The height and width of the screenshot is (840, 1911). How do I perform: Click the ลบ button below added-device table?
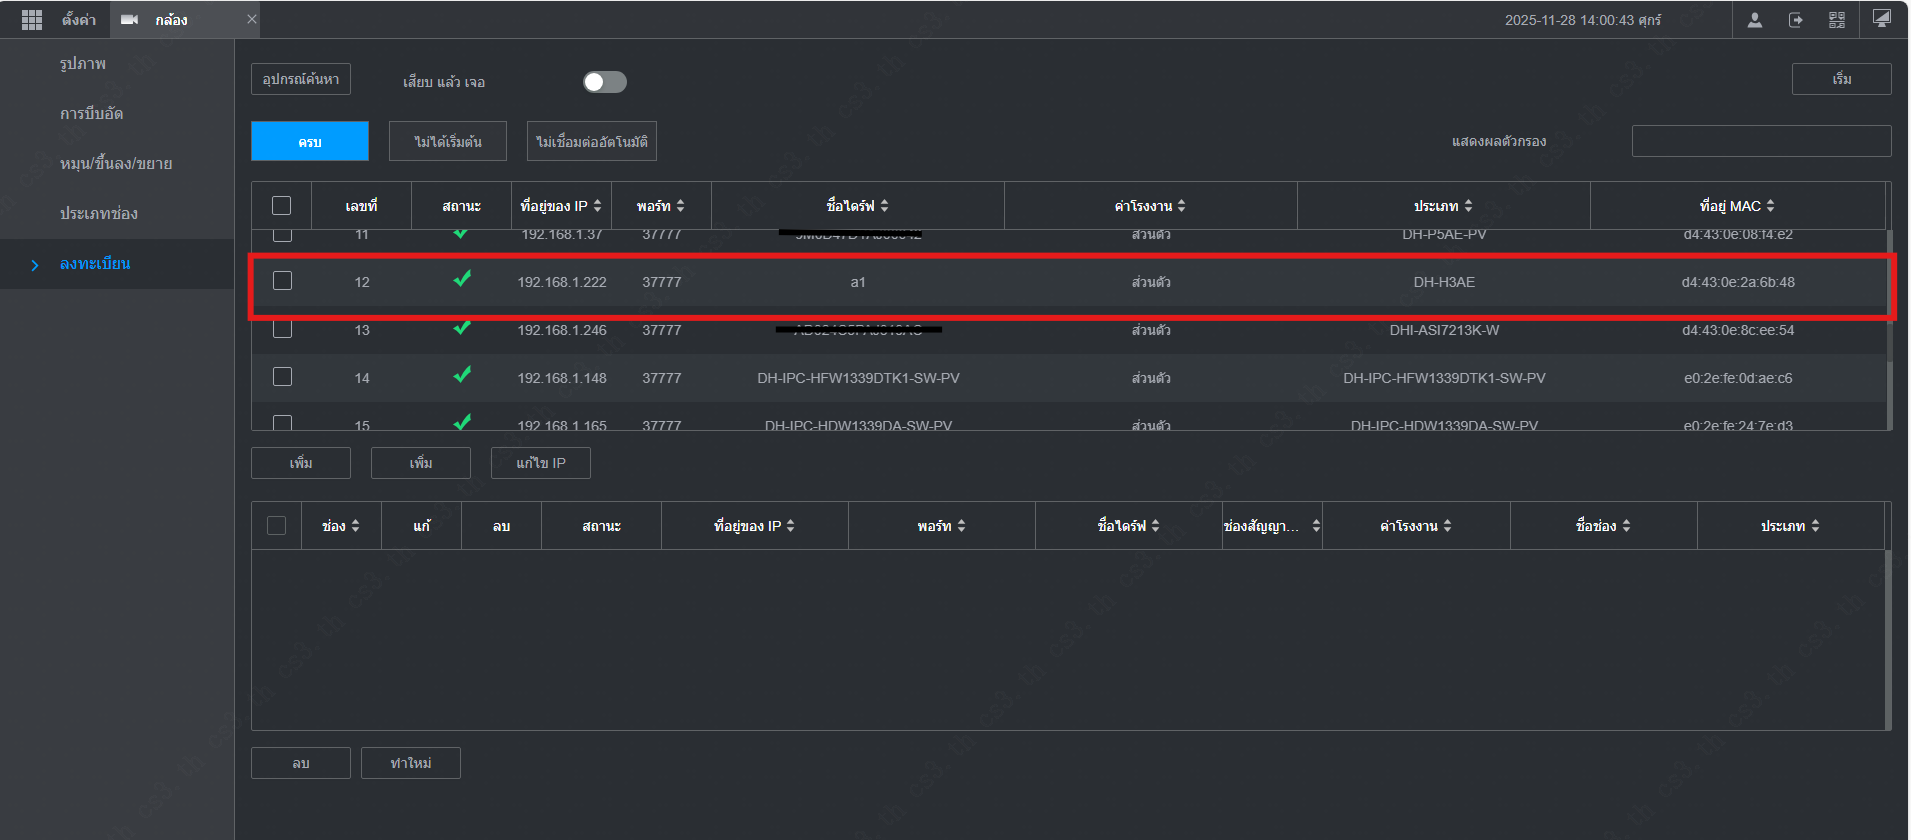(301, 763)
